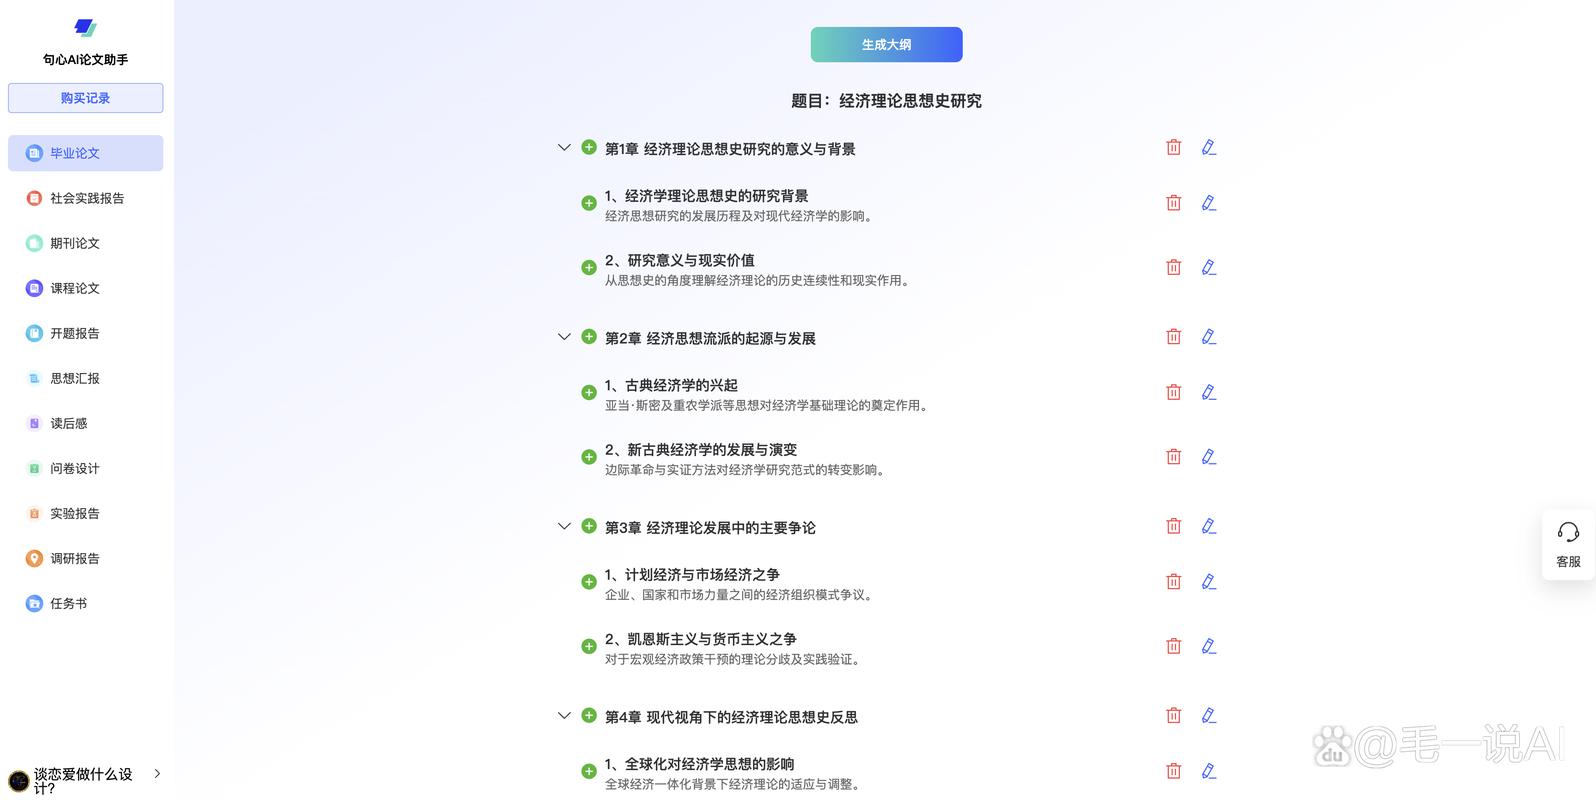Delete Chapter 1 第1章 heading row
Viewport: 1596px width, 800px height.
[x=1174, y=147]
